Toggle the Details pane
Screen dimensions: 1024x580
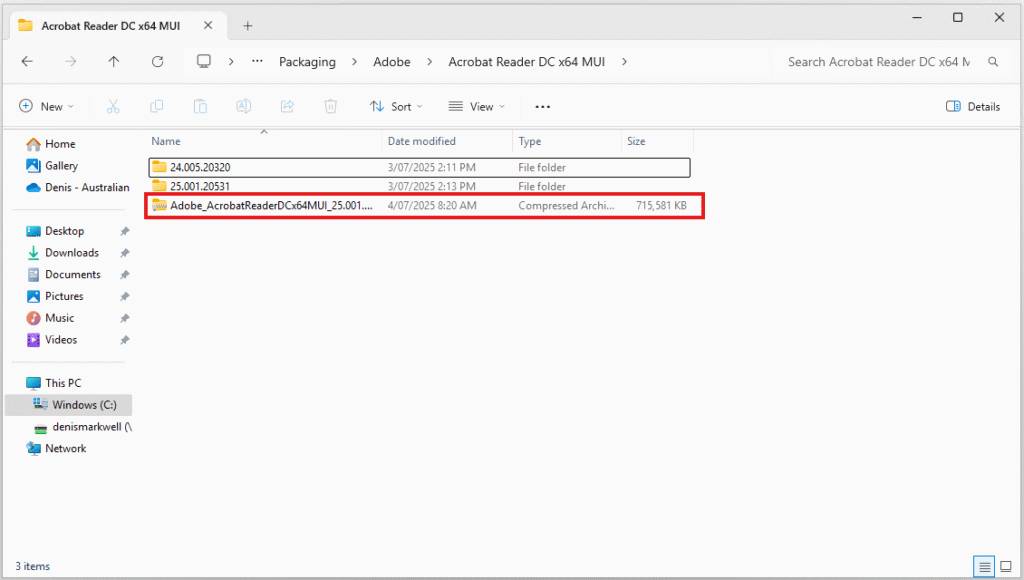click(973, 106)
